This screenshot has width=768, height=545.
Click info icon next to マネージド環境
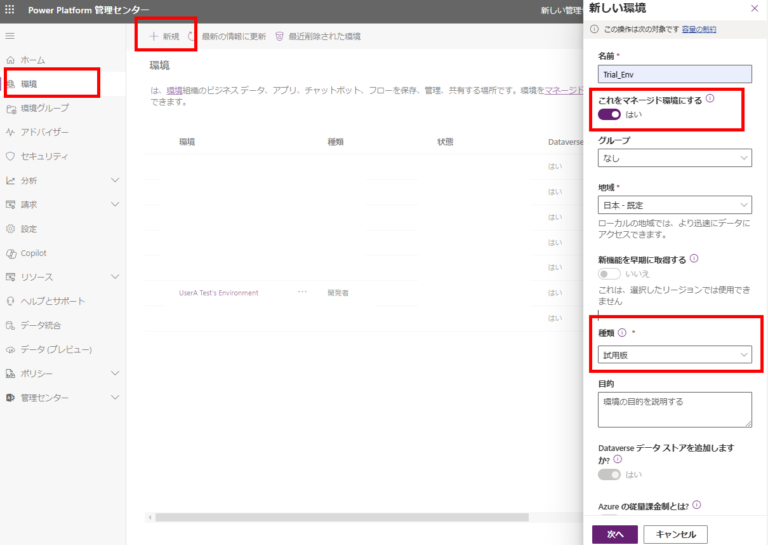pos(710,98)
